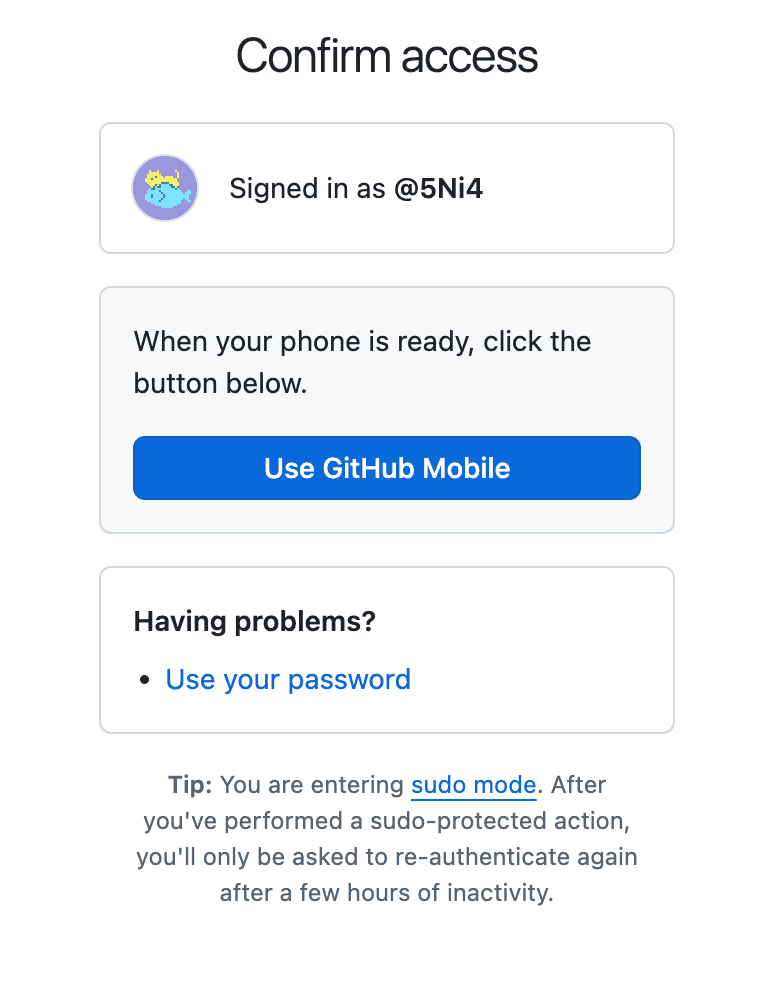Open the Use your password option
The image size is (782, 996).
[288, 679]
